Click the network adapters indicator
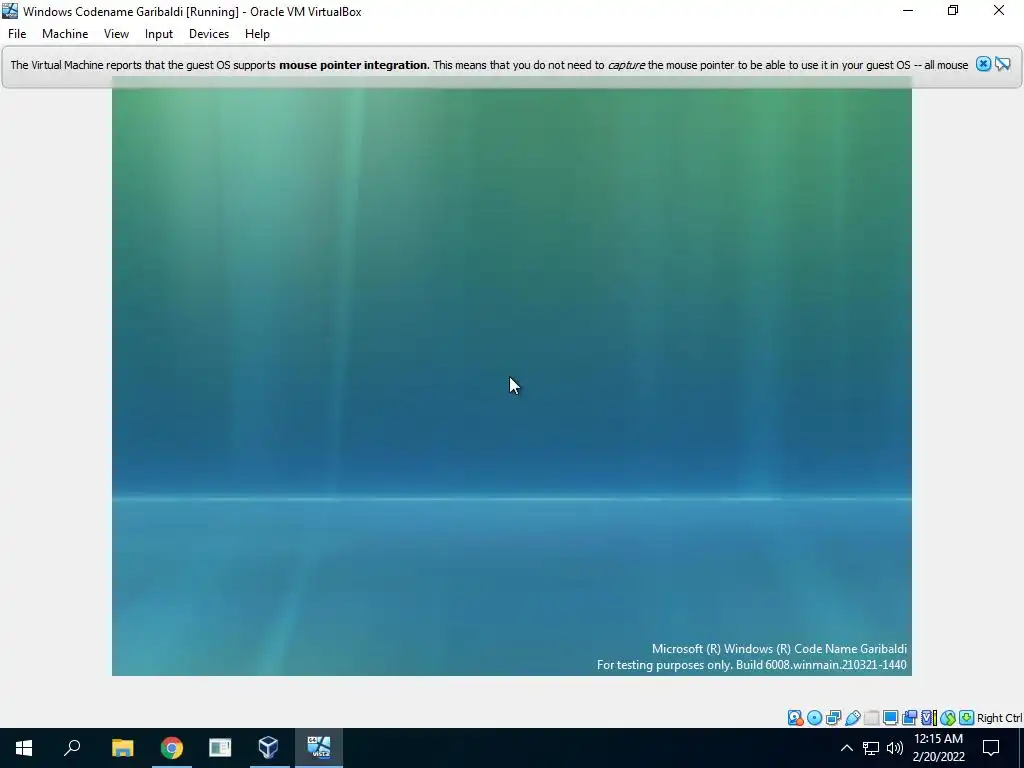The image size is (1024, 768). pyautogui.click(x=833, y=718)
